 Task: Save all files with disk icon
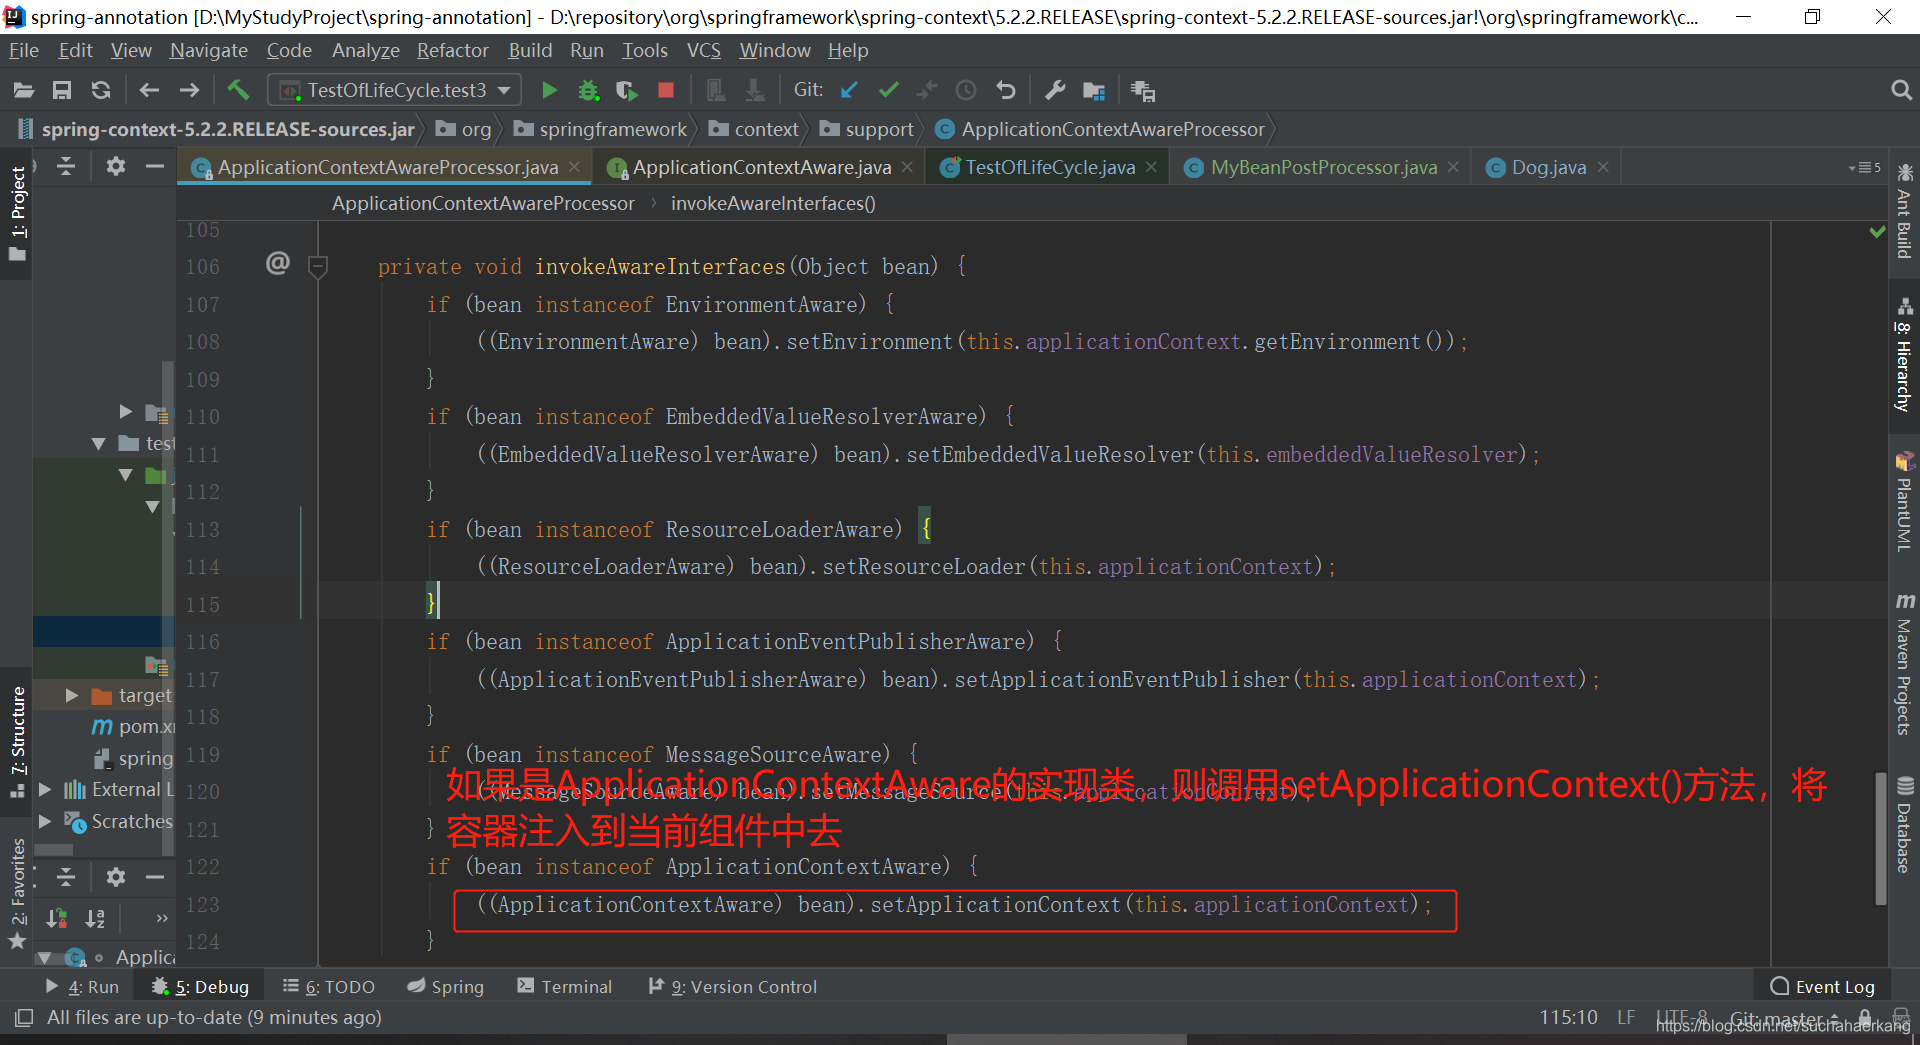tap(62, 91)
